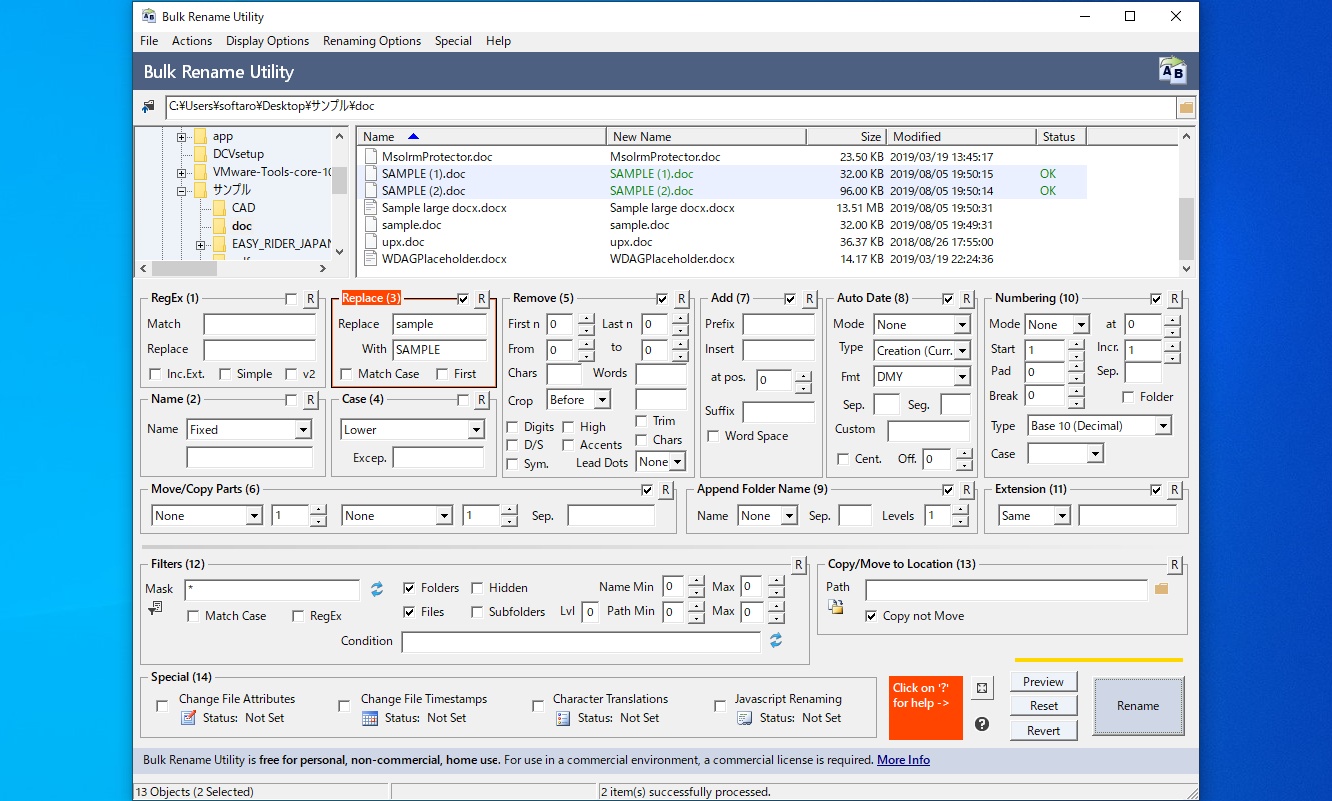The height and width of the screenshot is (801, 1332).
Task: Reset Copy/Move to Location with R button
Action: (1175, 565)
